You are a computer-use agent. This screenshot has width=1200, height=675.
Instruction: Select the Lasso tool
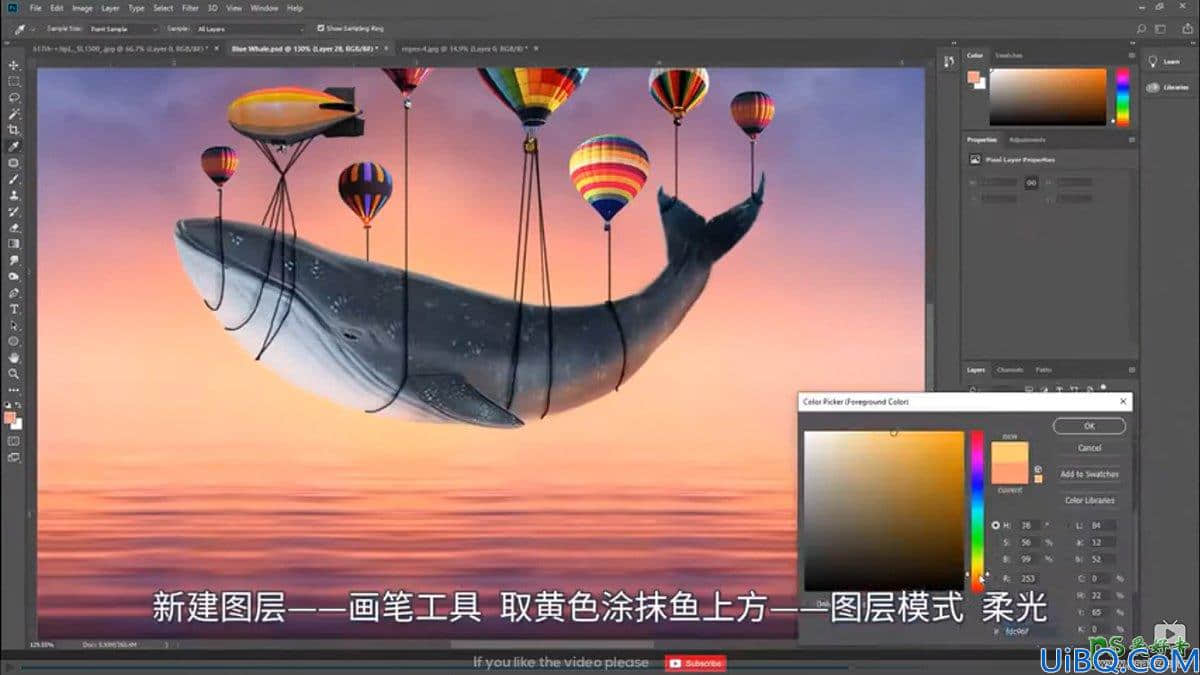14,98
